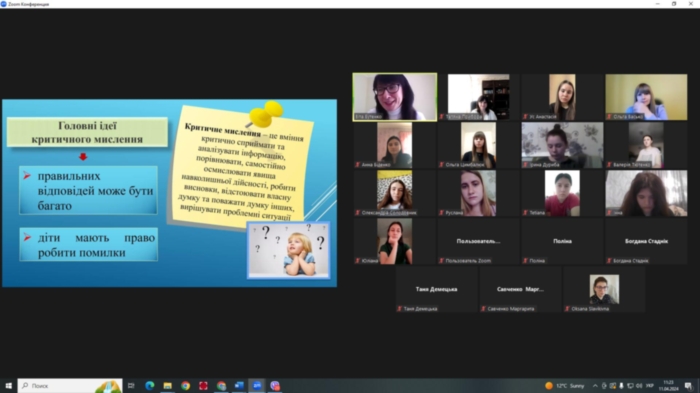Open the notification center icon

click(x=688, y=386)
